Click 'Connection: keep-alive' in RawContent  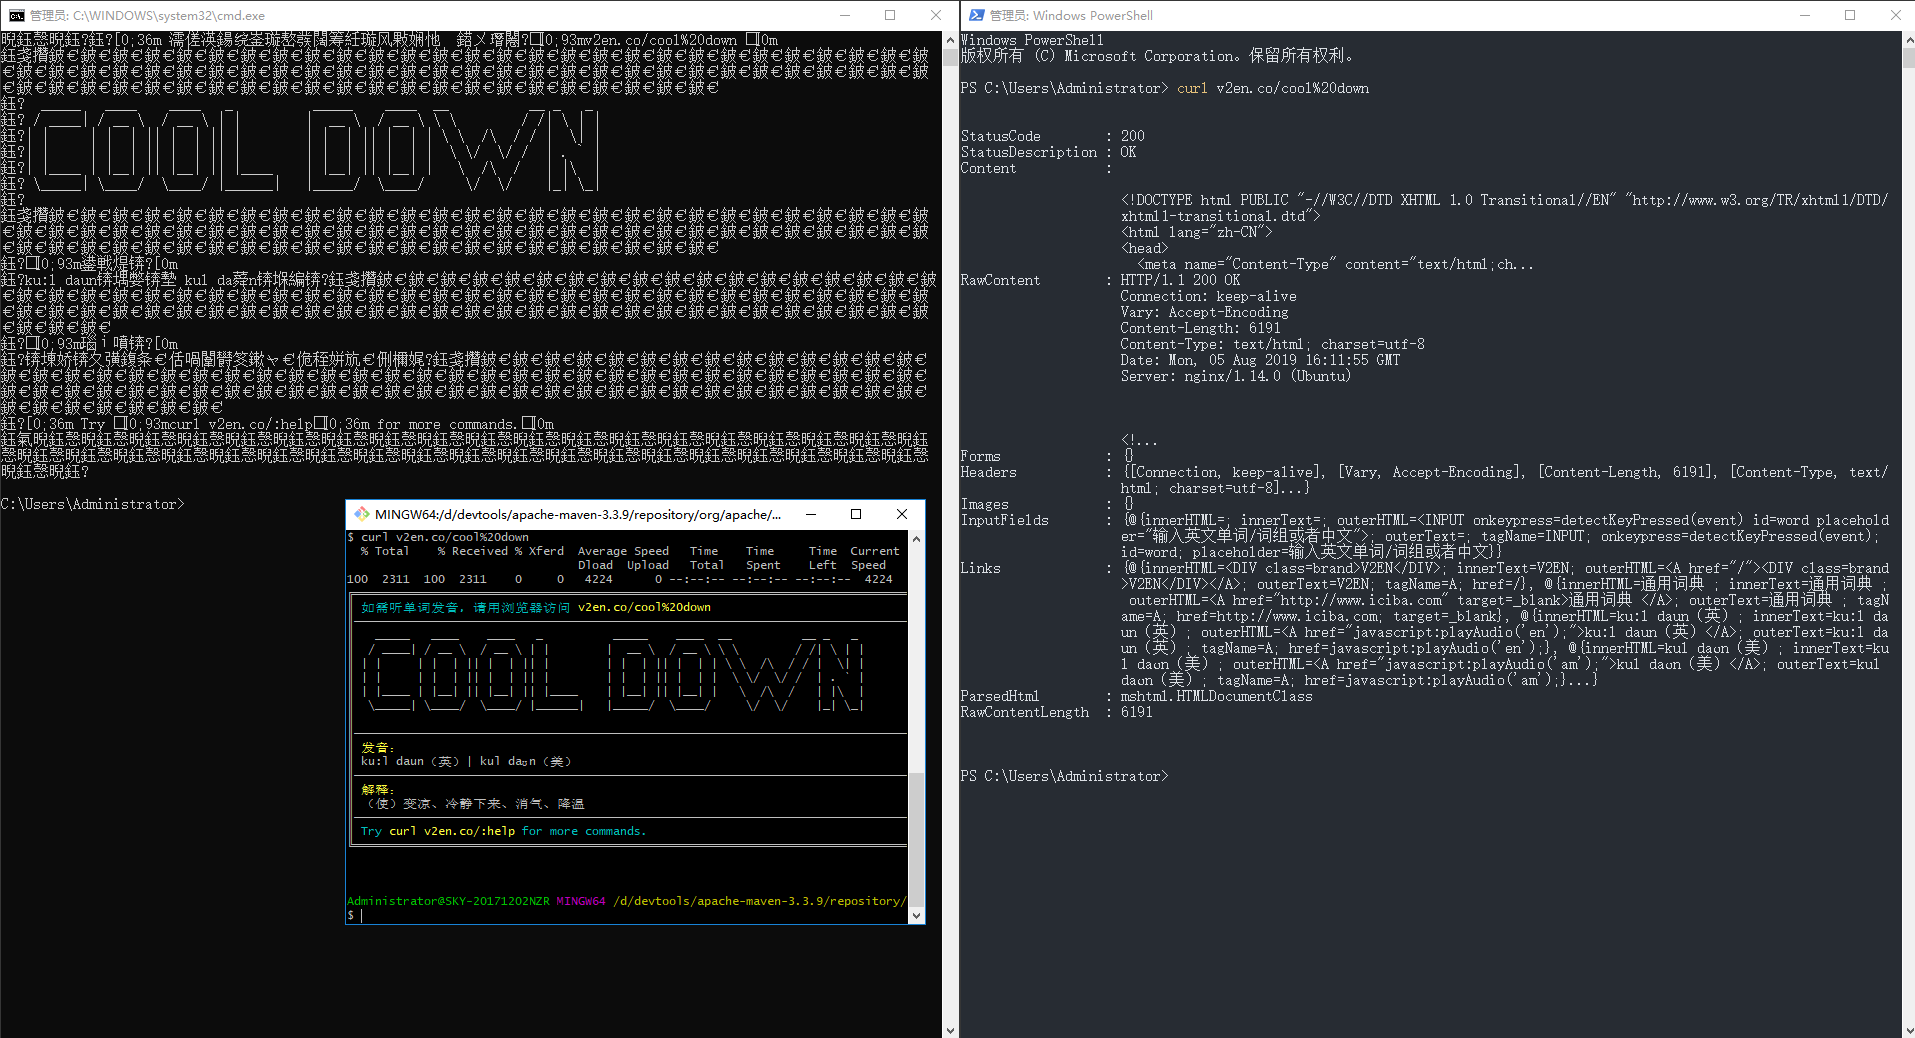pos(1208,296)
